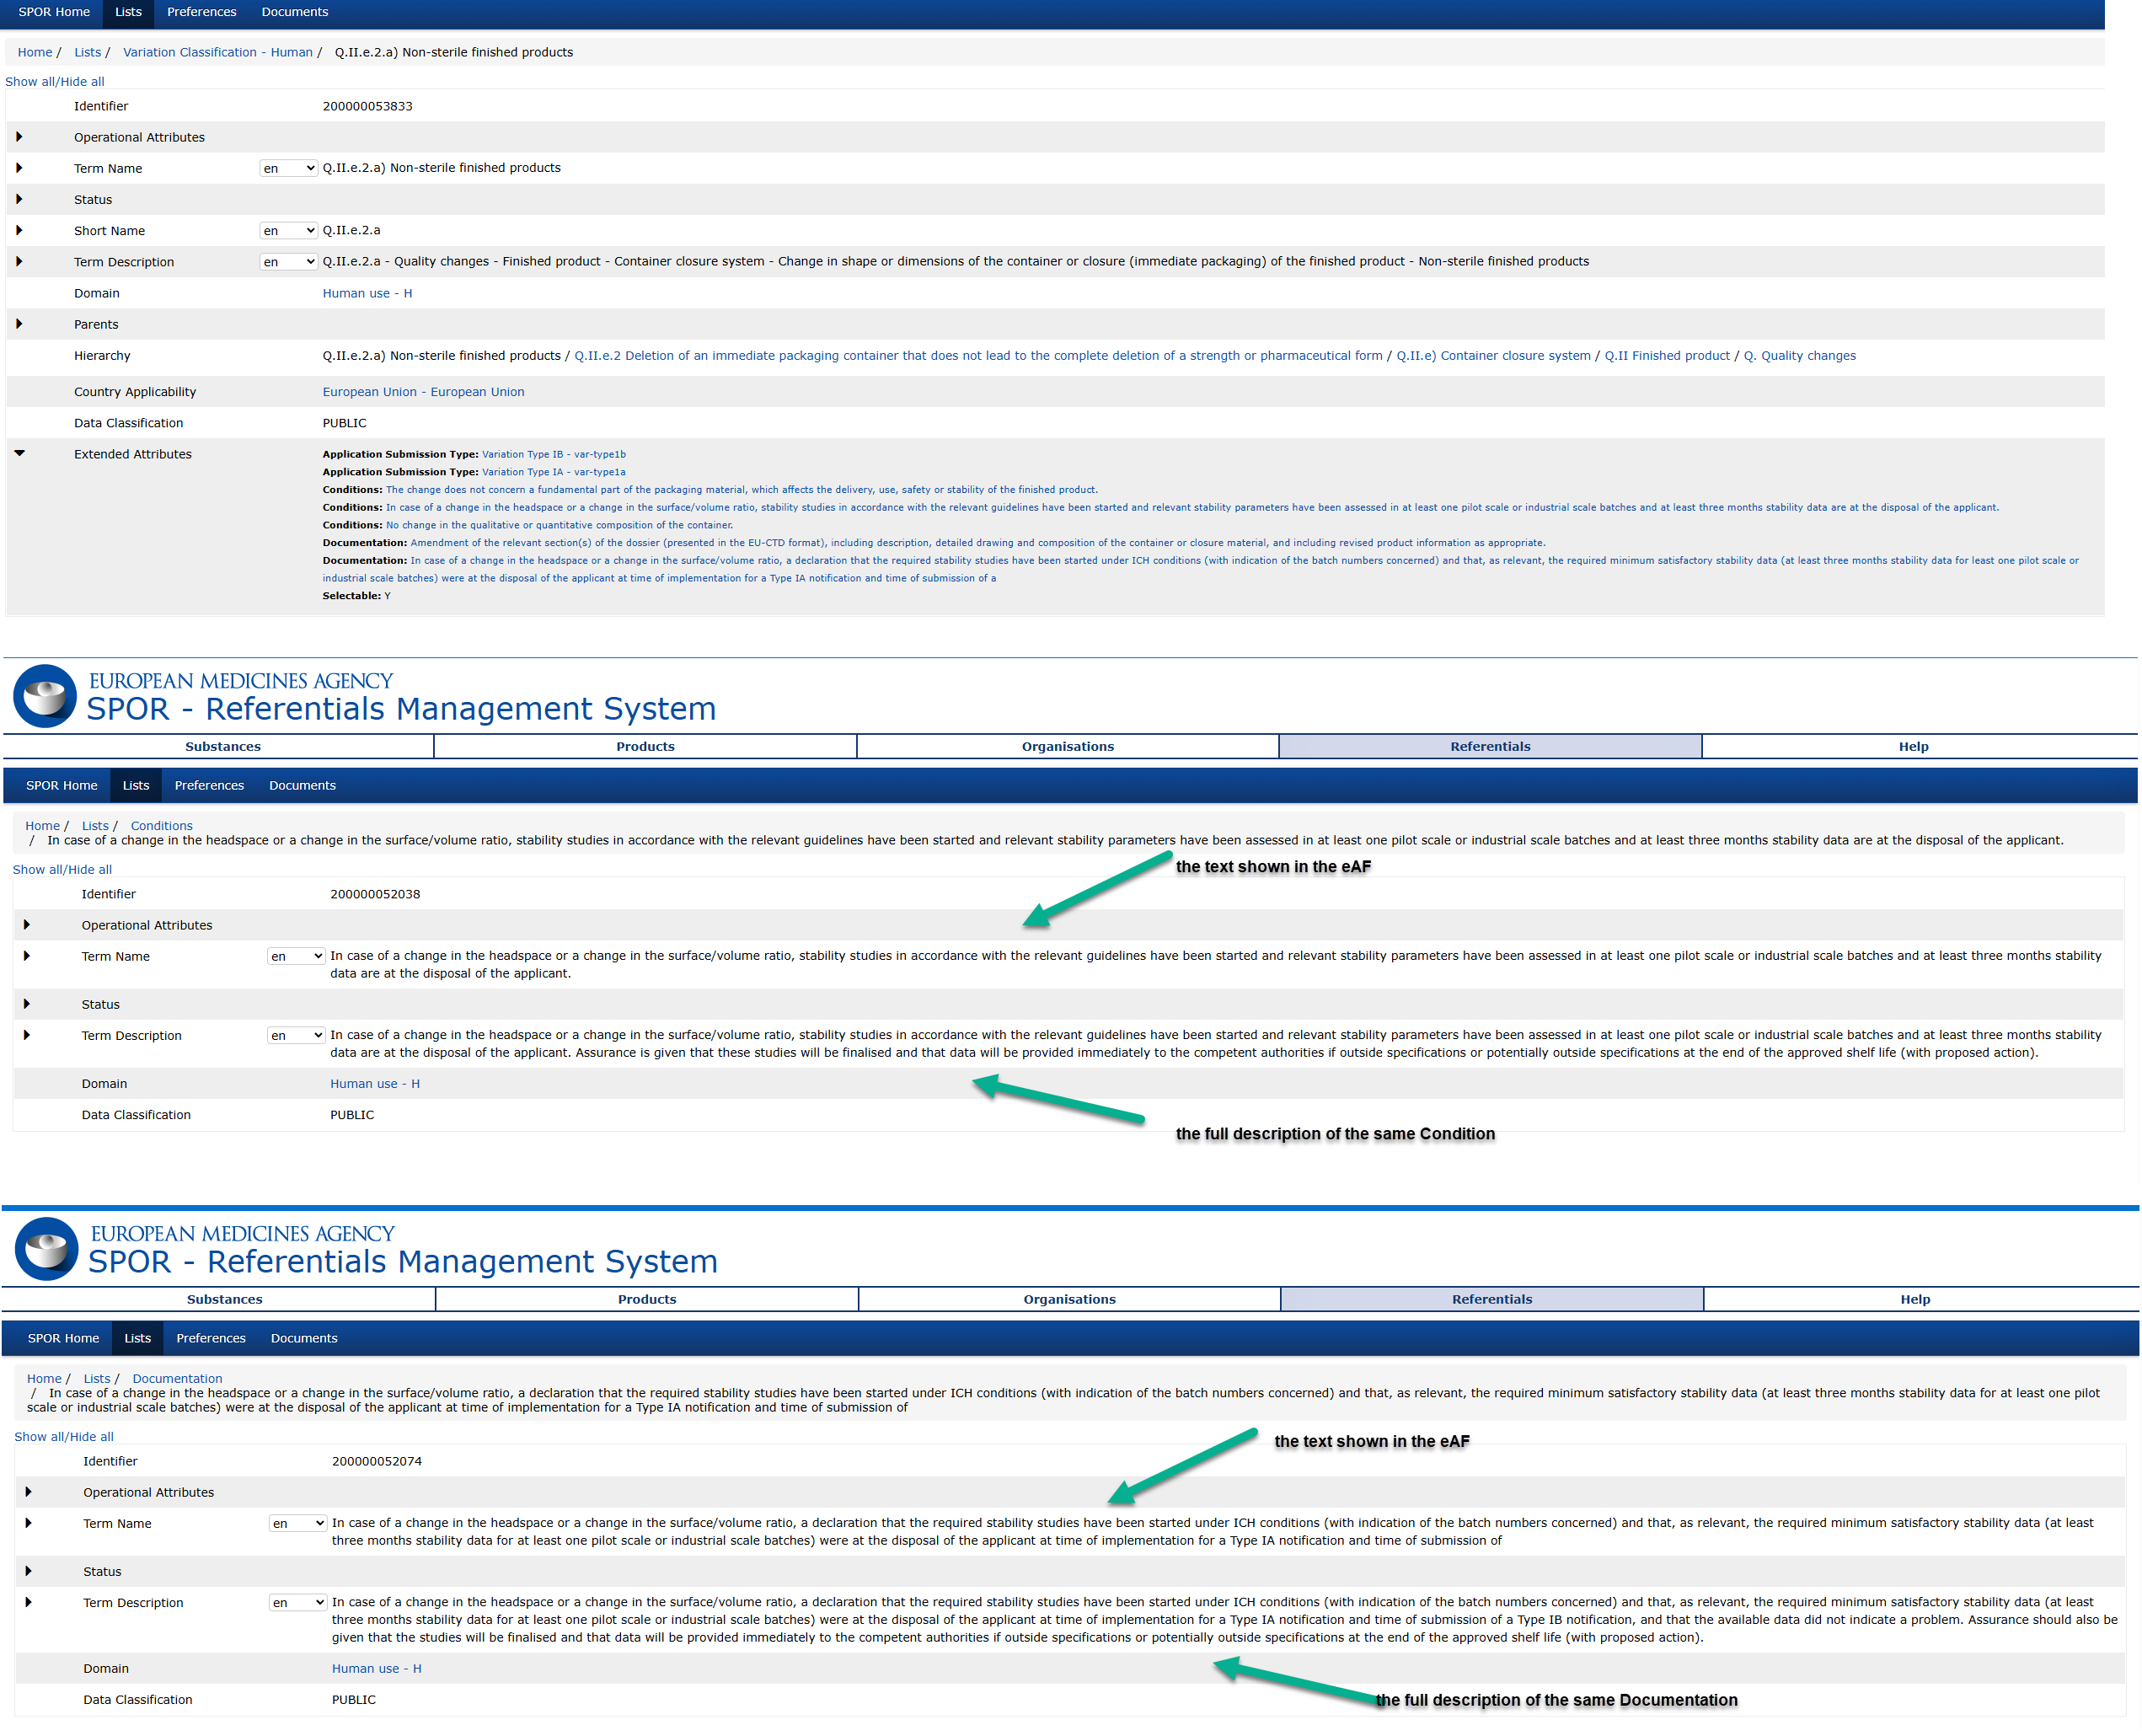The width and height of the screenshot is (2142, 1736).
Task: Open language dropdown next to Short Name
Action: click(288, 231)
